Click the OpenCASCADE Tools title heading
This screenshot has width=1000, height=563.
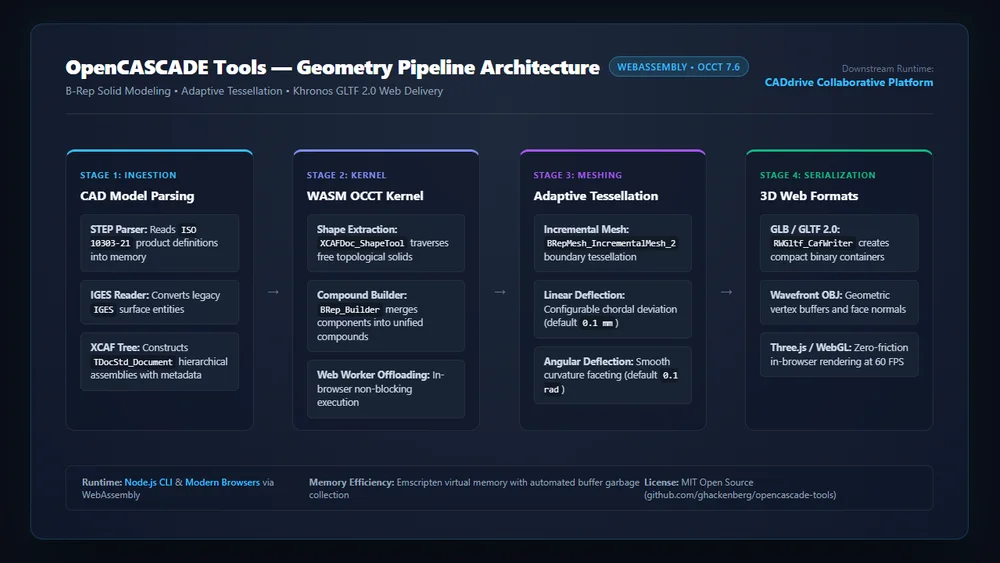332,67
